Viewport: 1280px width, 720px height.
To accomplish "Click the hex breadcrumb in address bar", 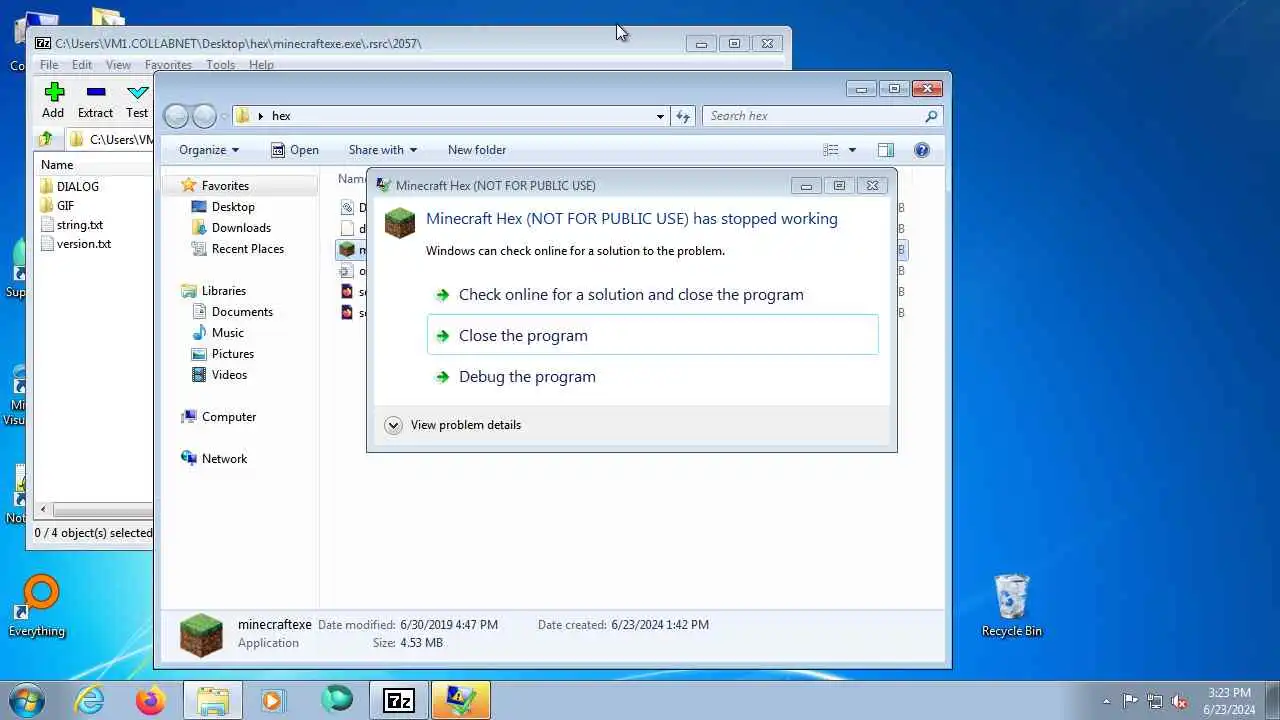I will coord(281,116).
